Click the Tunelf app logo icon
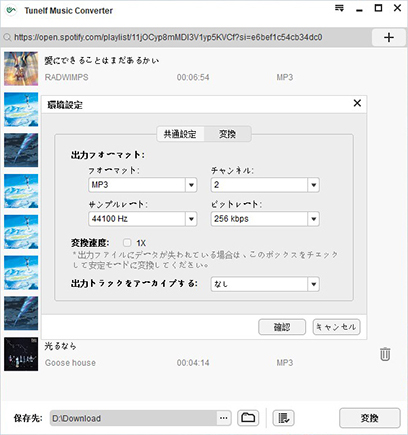Screen dimensions: 408x435 point(11,10)
